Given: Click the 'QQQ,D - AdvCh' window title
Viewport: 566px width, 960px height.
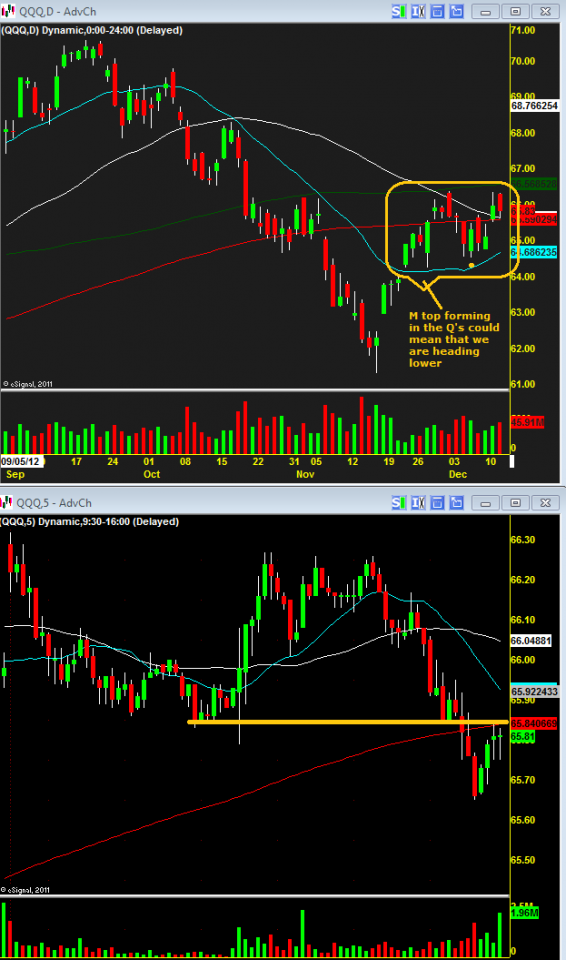Looking at the screenshot, I should click(x=56, y=11).
